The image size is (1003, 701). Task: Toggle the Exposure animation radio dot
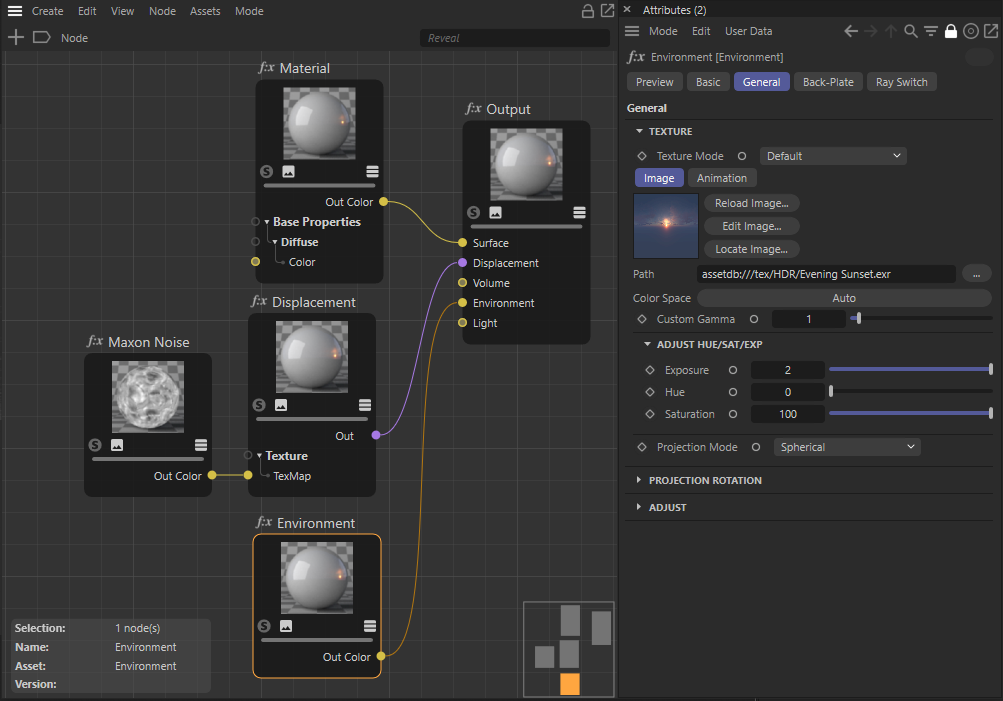click(733, 370)
